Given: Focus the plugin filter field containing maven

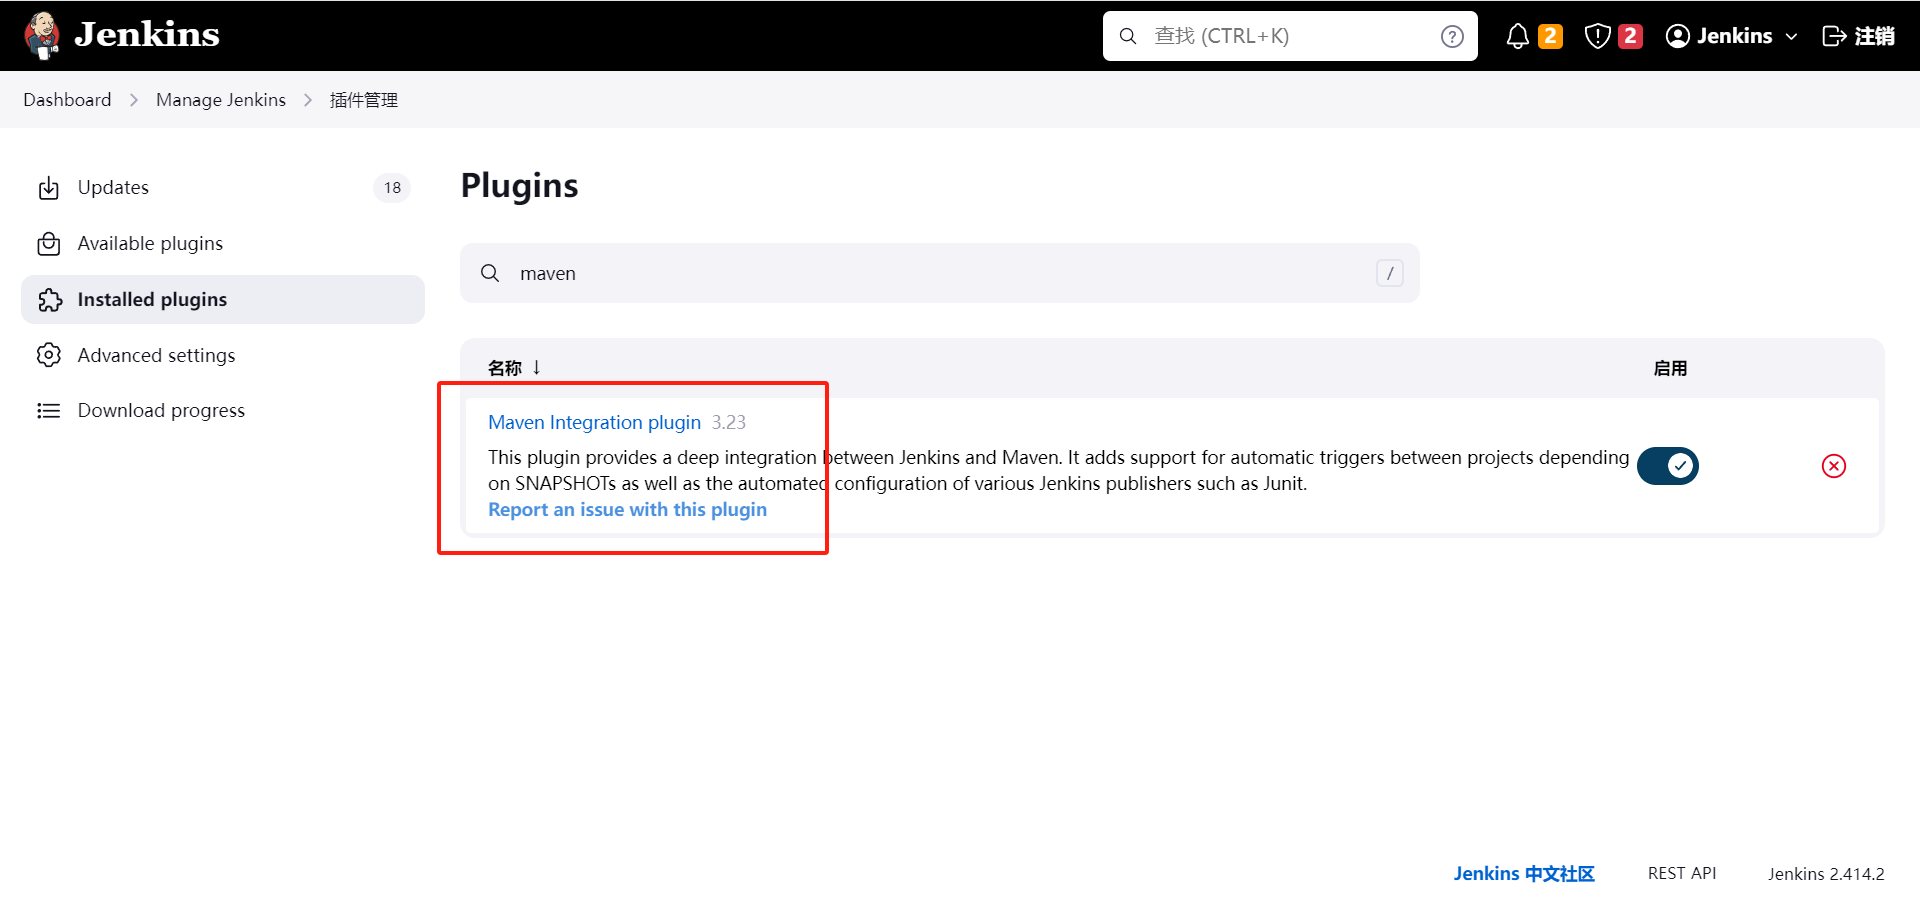Looking at the screenshot, I should (940, 273).
